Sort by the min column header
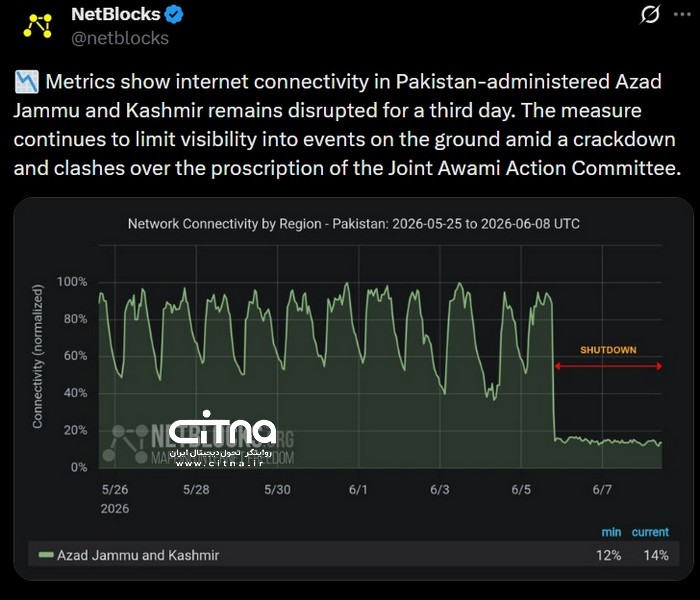This screenshot has width=700, height=600. tap(611, 532)
